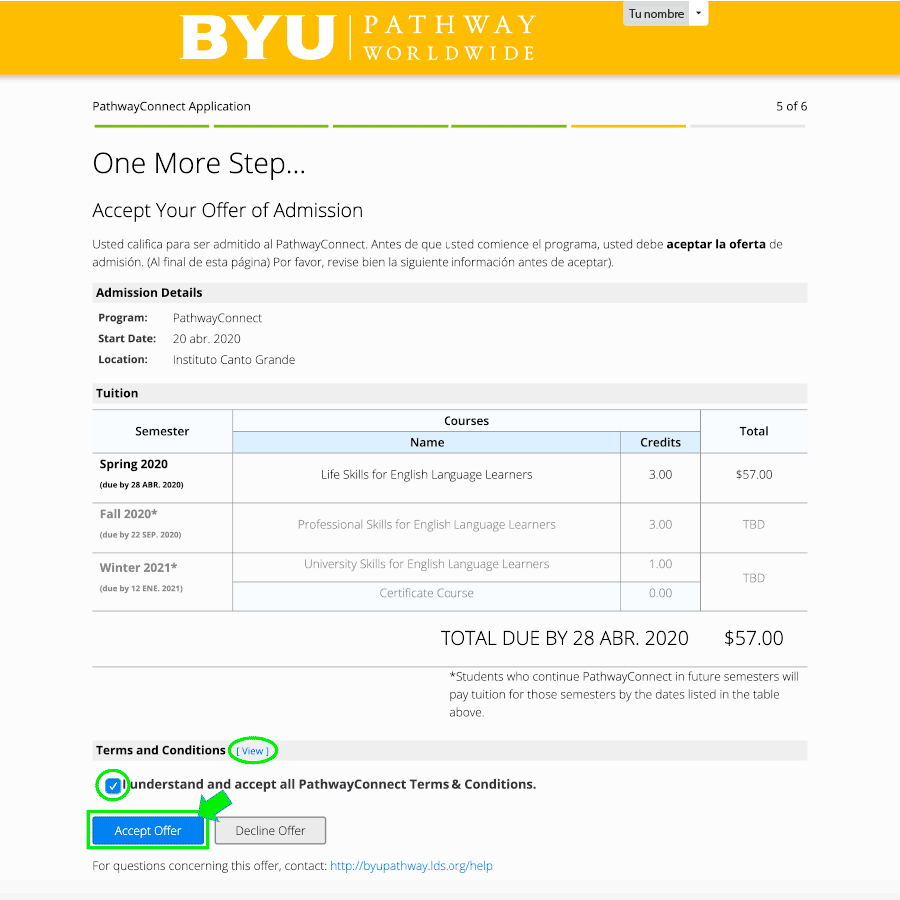Click the 5 of 6 step indicator

(x=791, y=106)
